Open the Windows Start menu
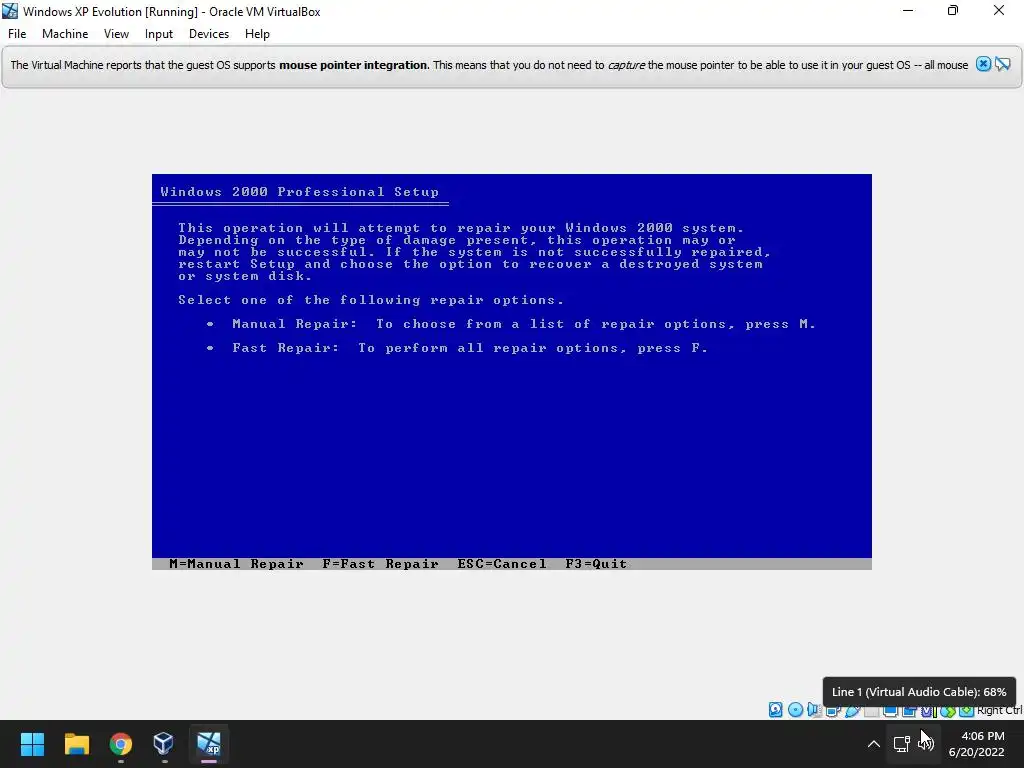The image size is (1024, 768). 32,744
